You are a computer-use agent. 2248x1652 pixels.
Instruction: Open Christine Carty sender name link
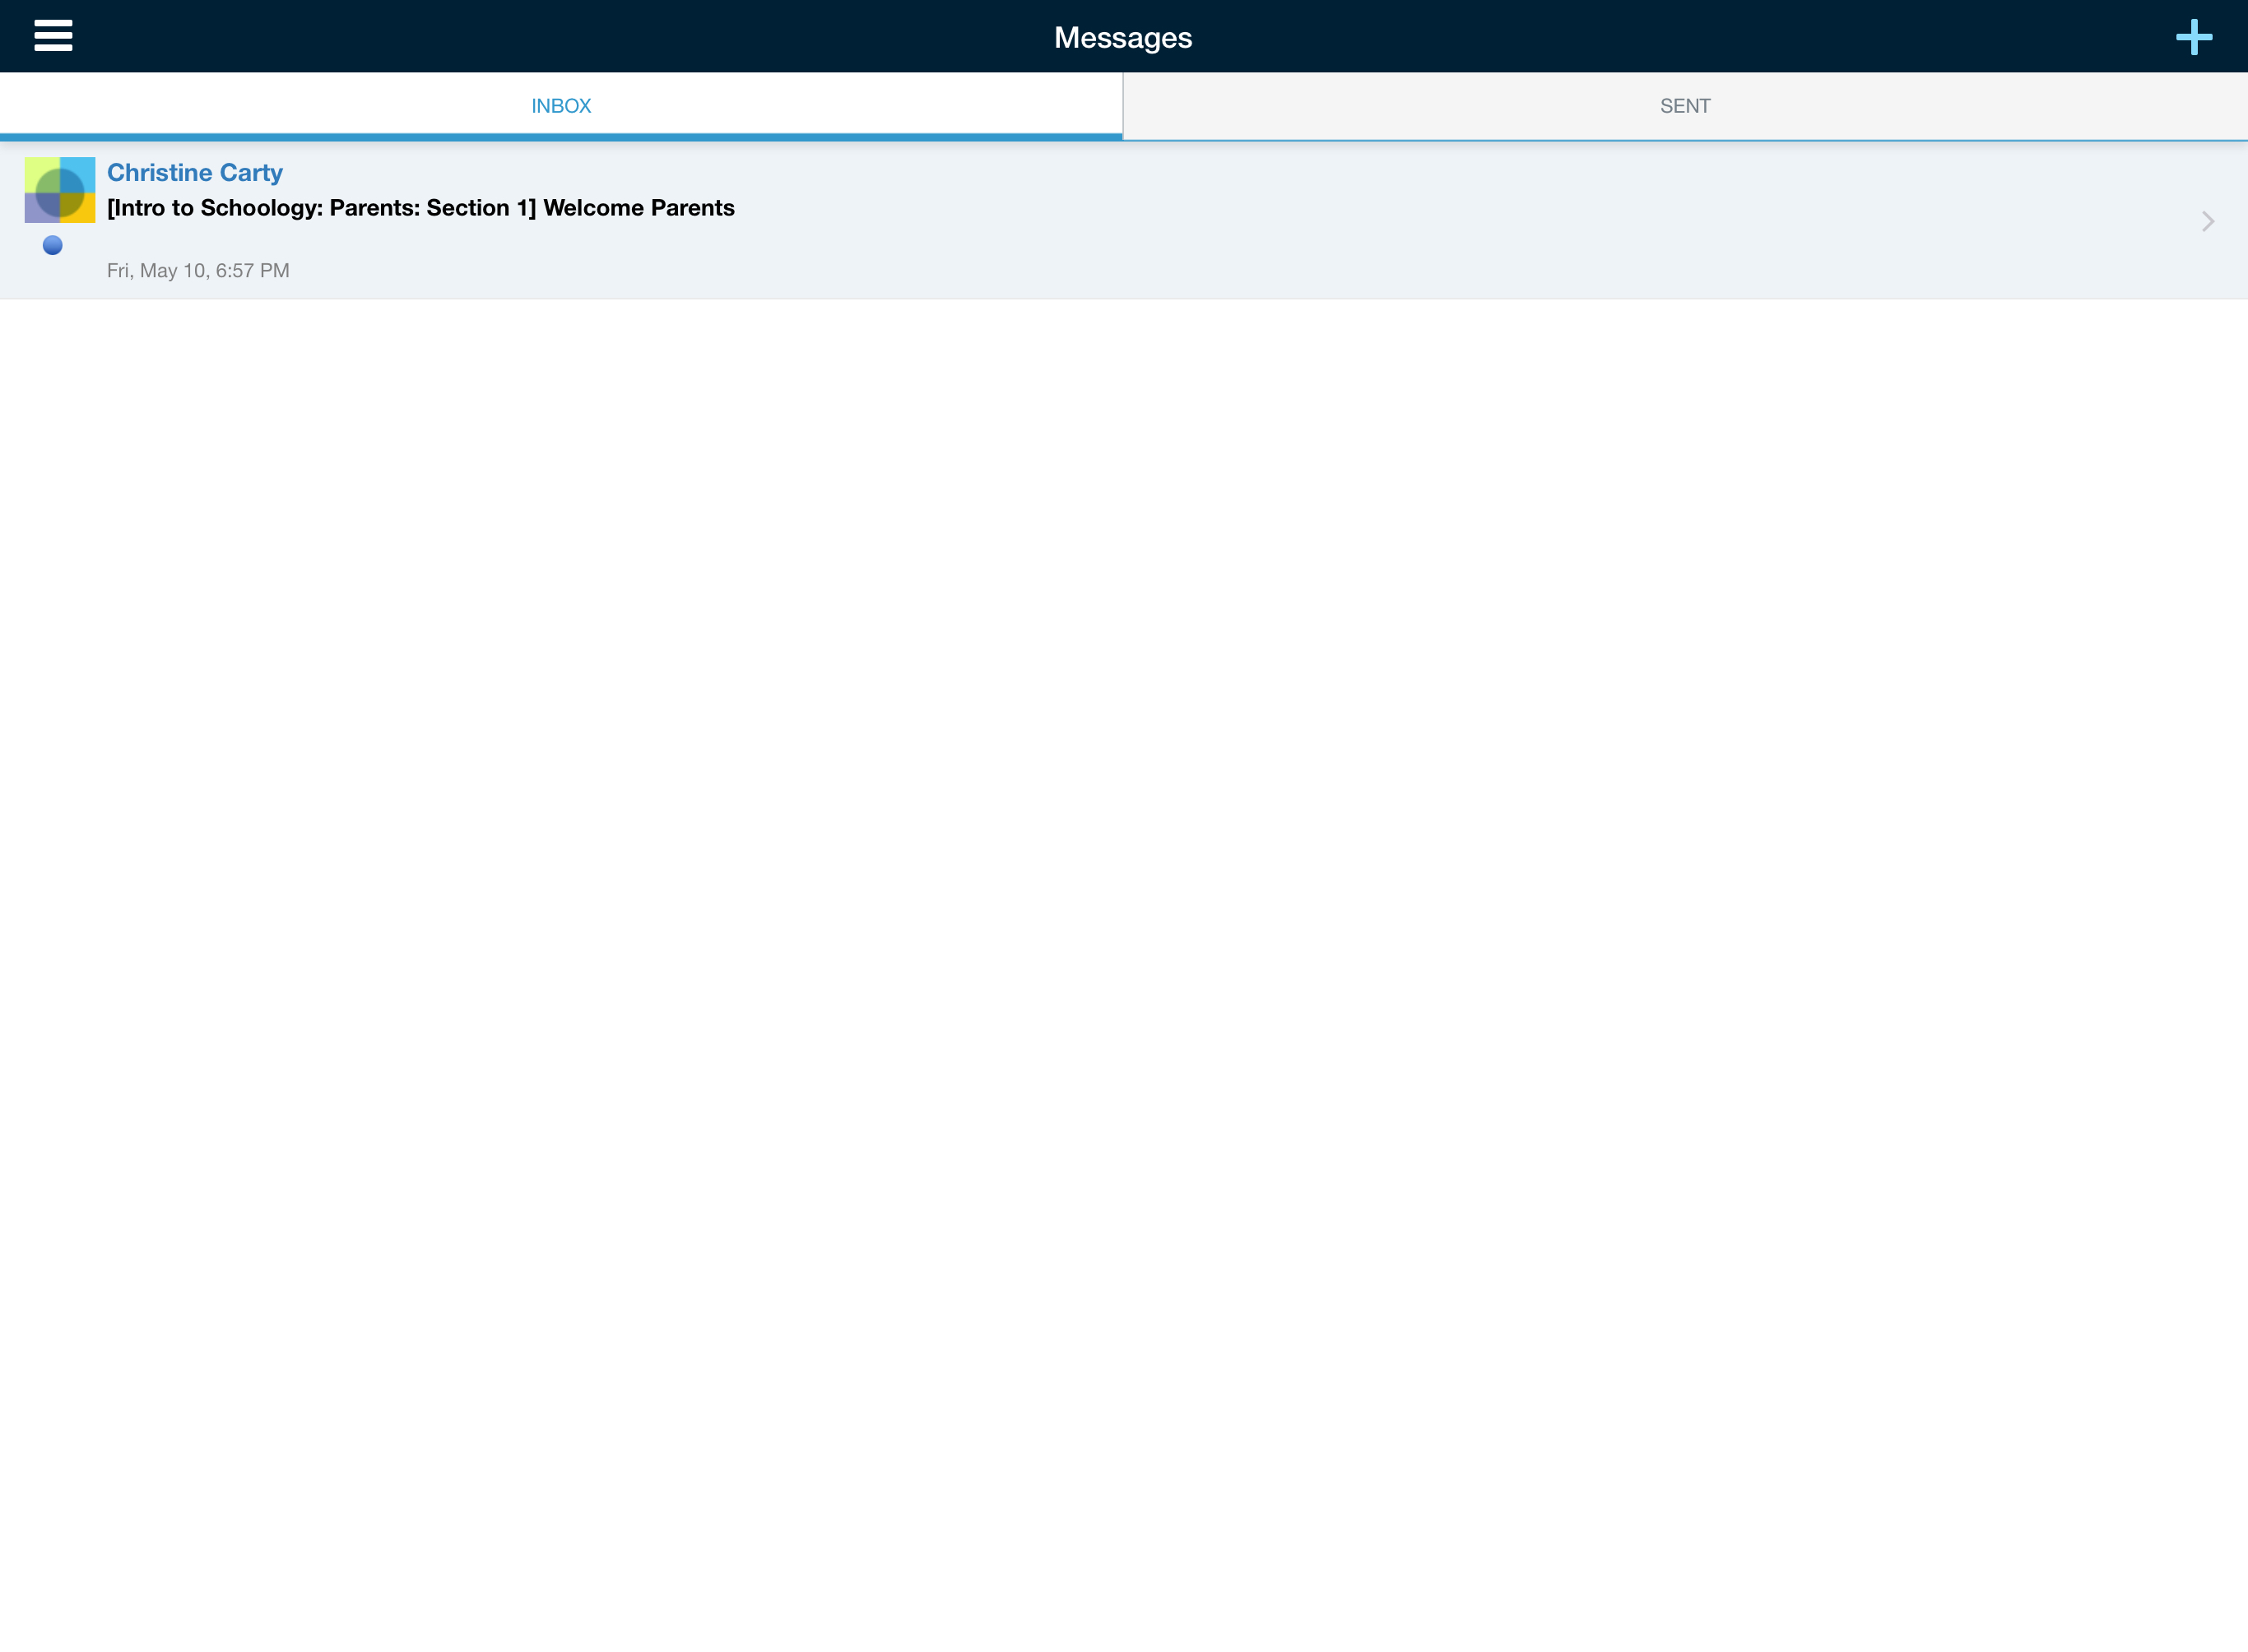click(195, 173)
